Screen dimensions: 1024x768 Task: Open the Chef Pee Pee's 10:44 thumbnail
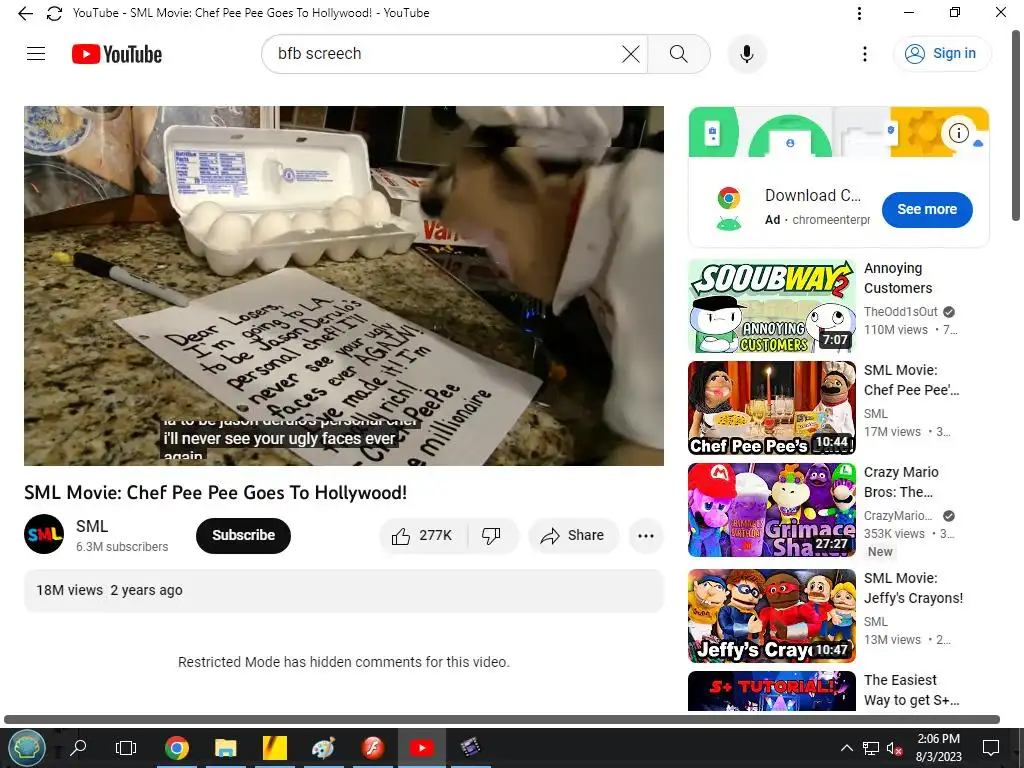point(772,408)
